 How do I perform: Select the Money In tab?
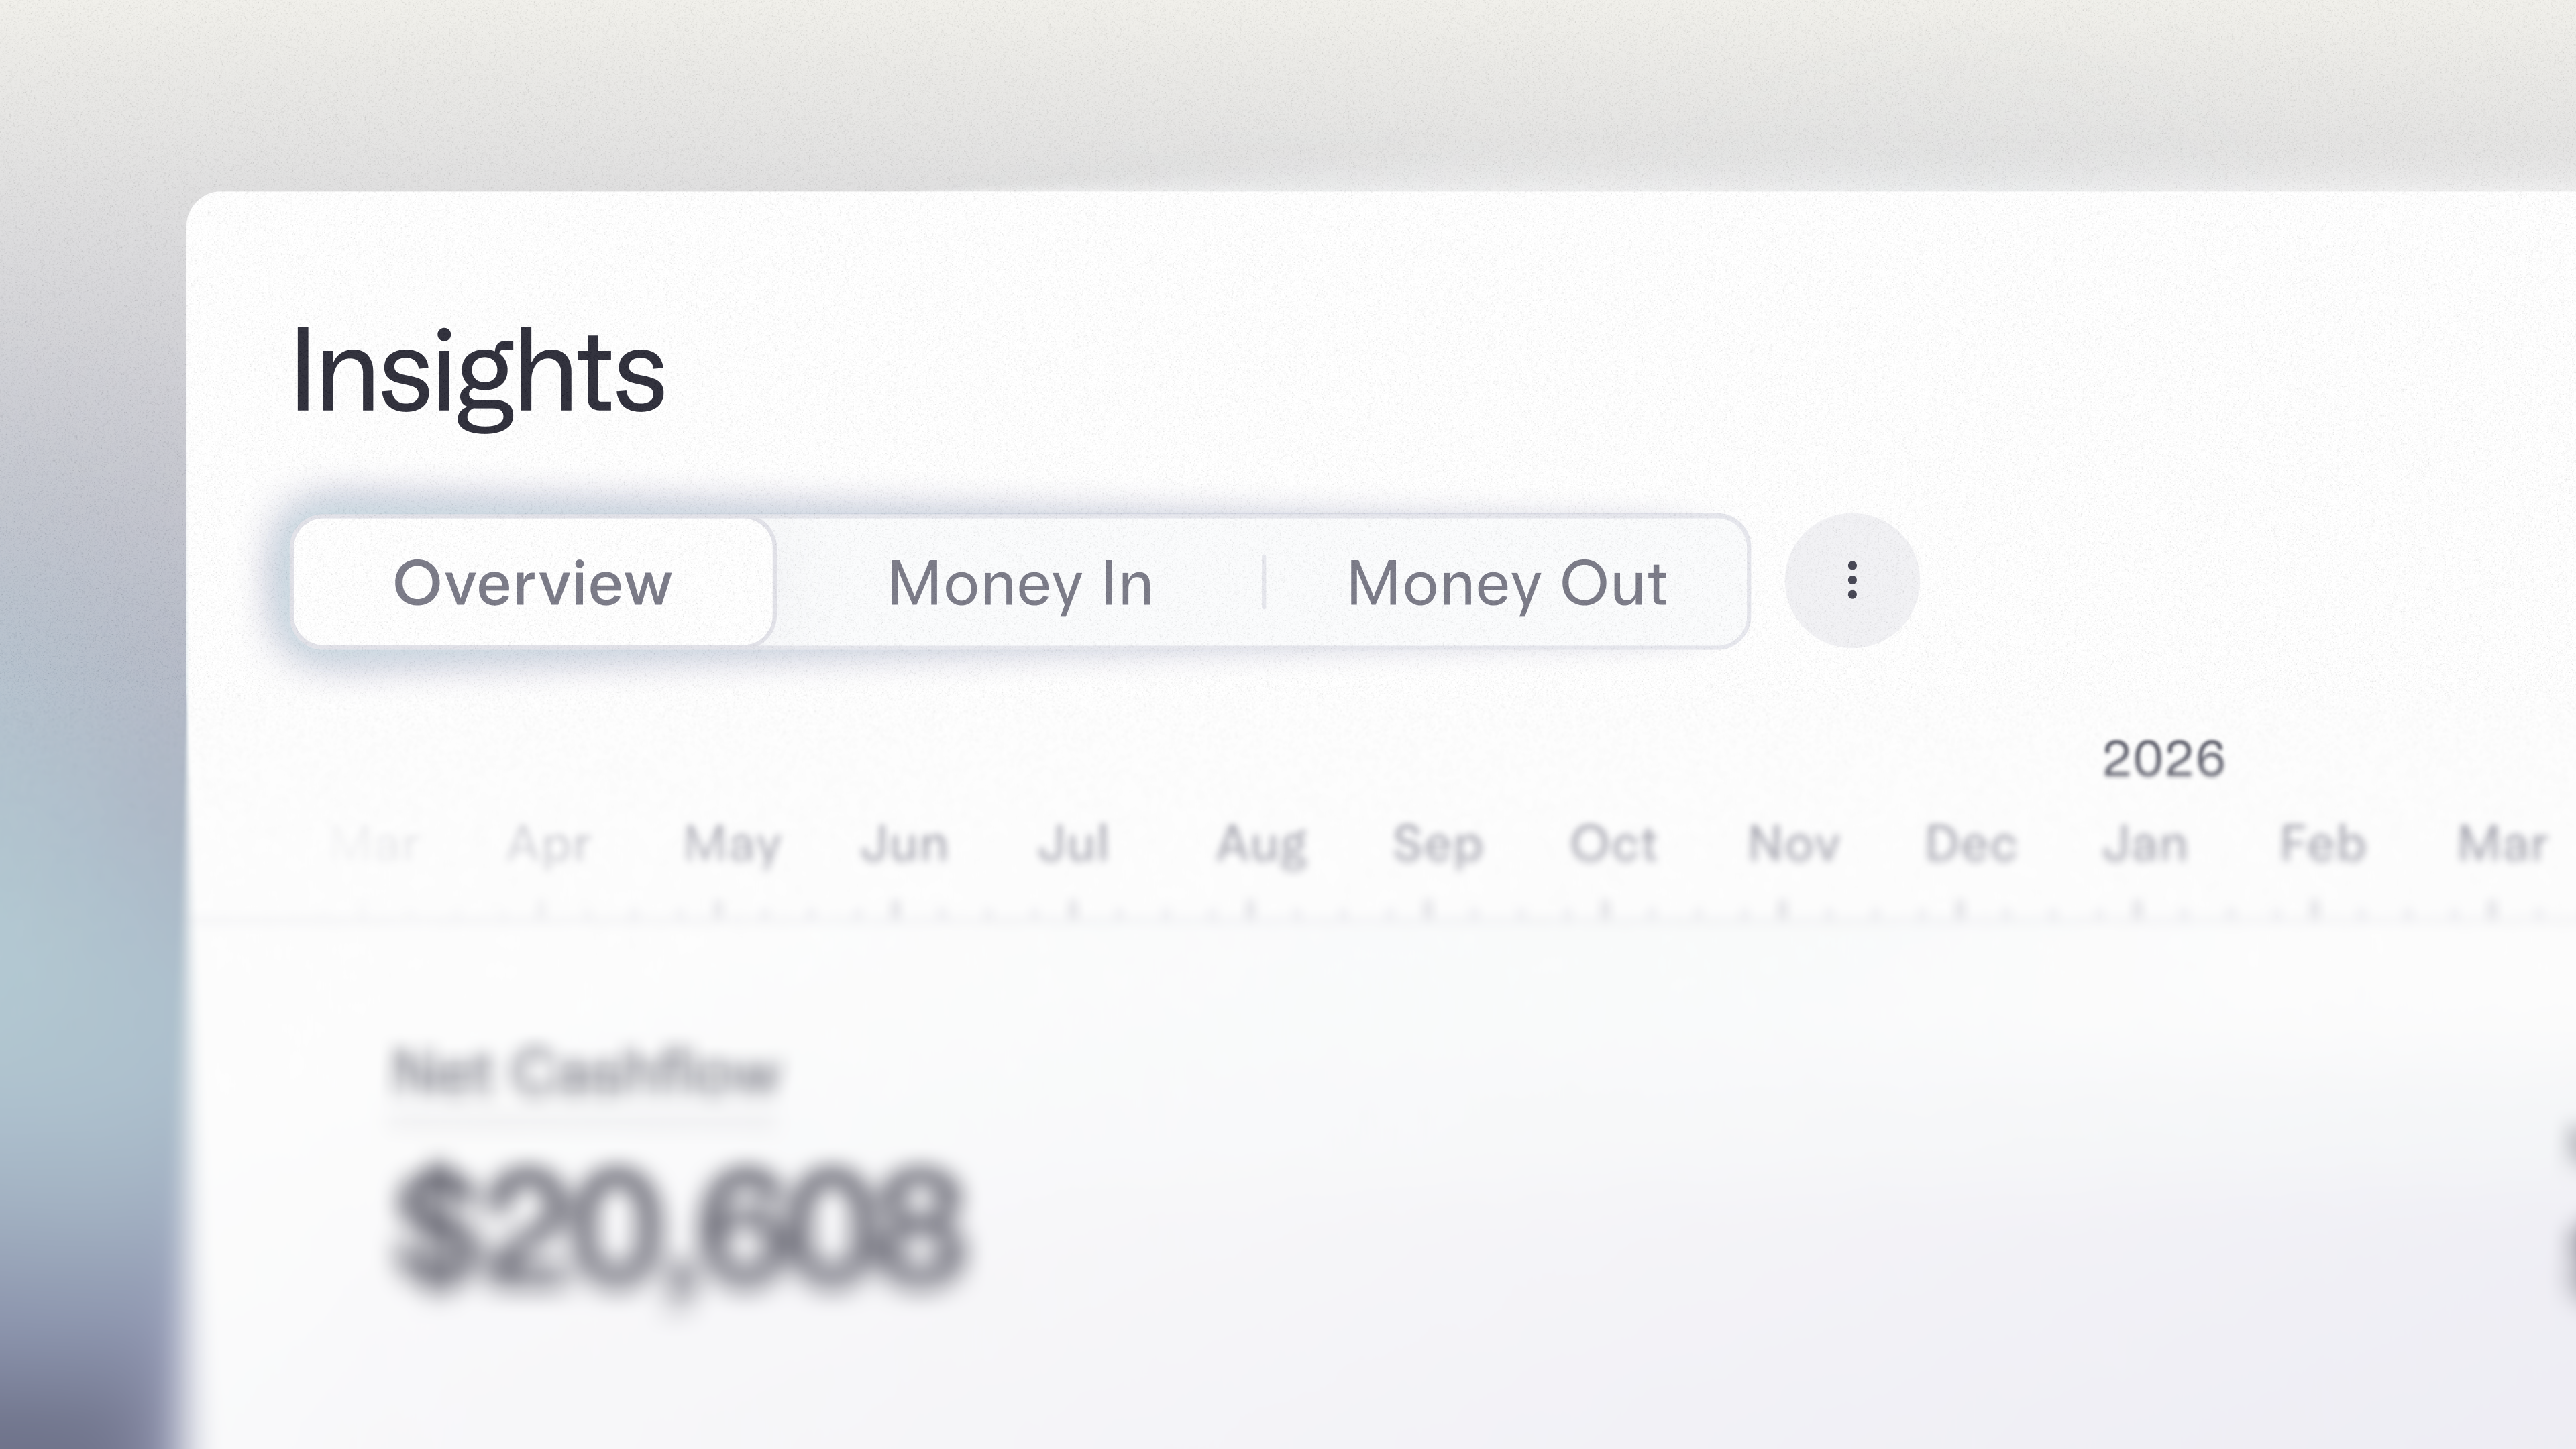coord(1020,583)
